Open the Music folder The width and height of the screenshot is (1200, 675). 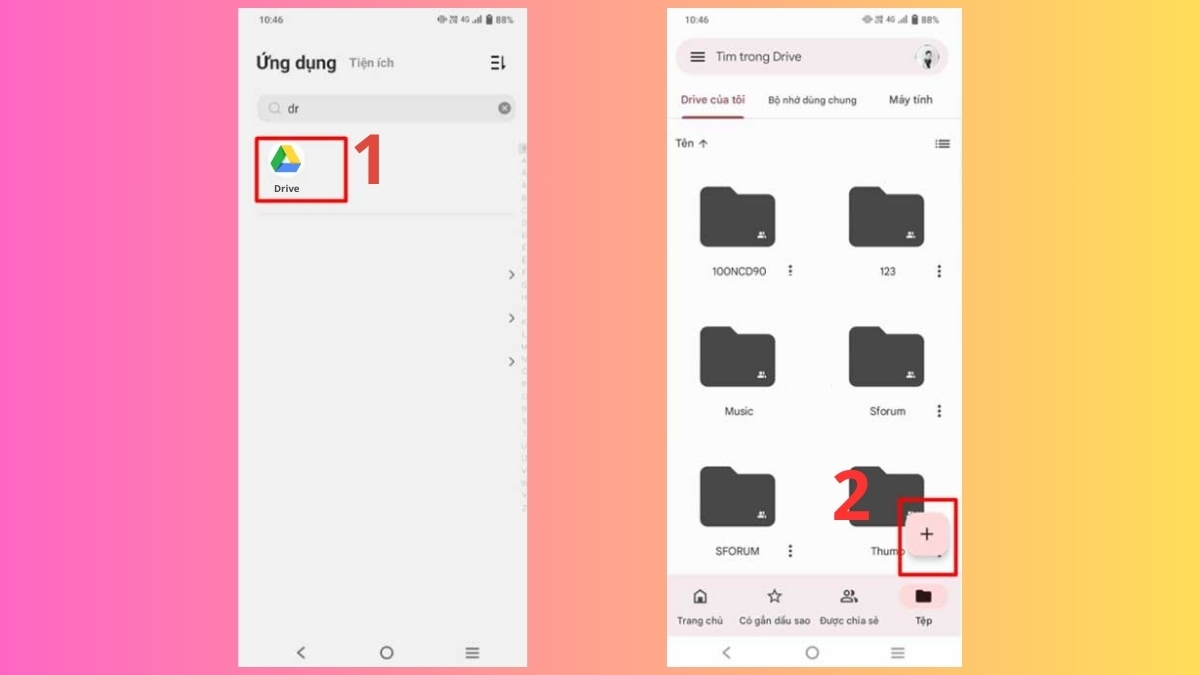click(x=737, y=357)
